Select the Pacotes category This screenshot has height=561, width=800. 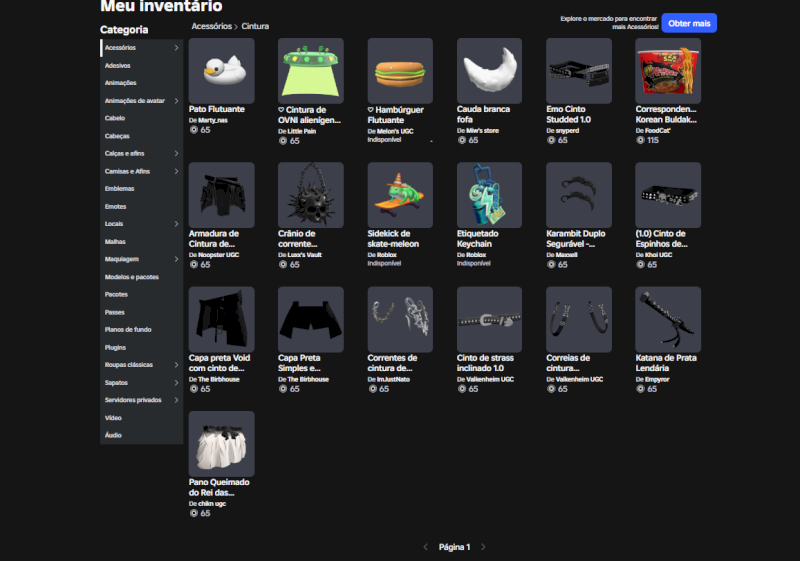click(141, 294)
